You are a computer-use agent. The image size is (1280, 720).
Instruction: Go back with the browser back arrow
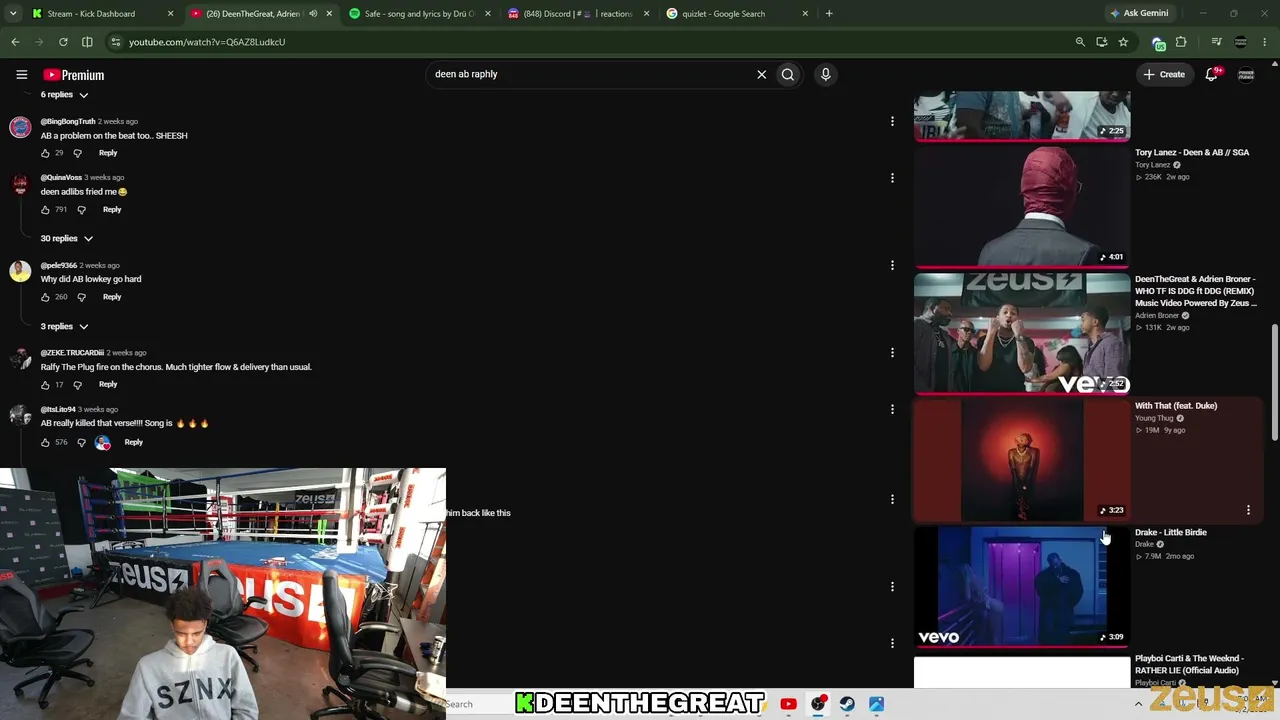pyautogui.click(x=15, y=42)
